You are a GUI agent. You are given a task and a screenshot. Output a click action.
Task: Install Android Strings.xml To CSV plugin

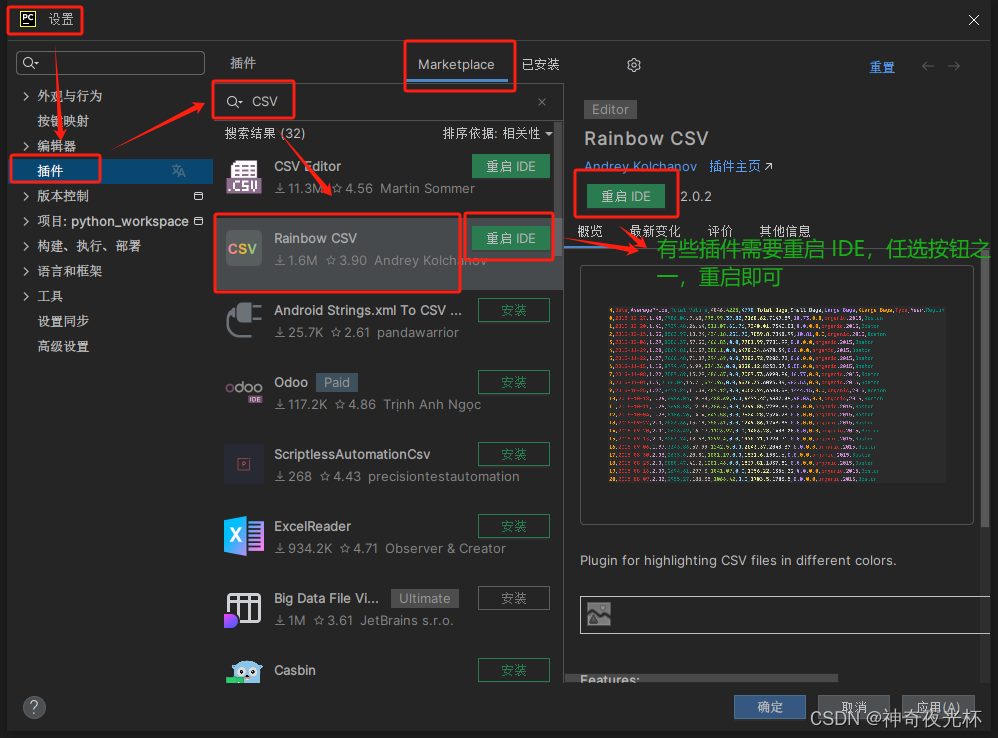(514, 310)
